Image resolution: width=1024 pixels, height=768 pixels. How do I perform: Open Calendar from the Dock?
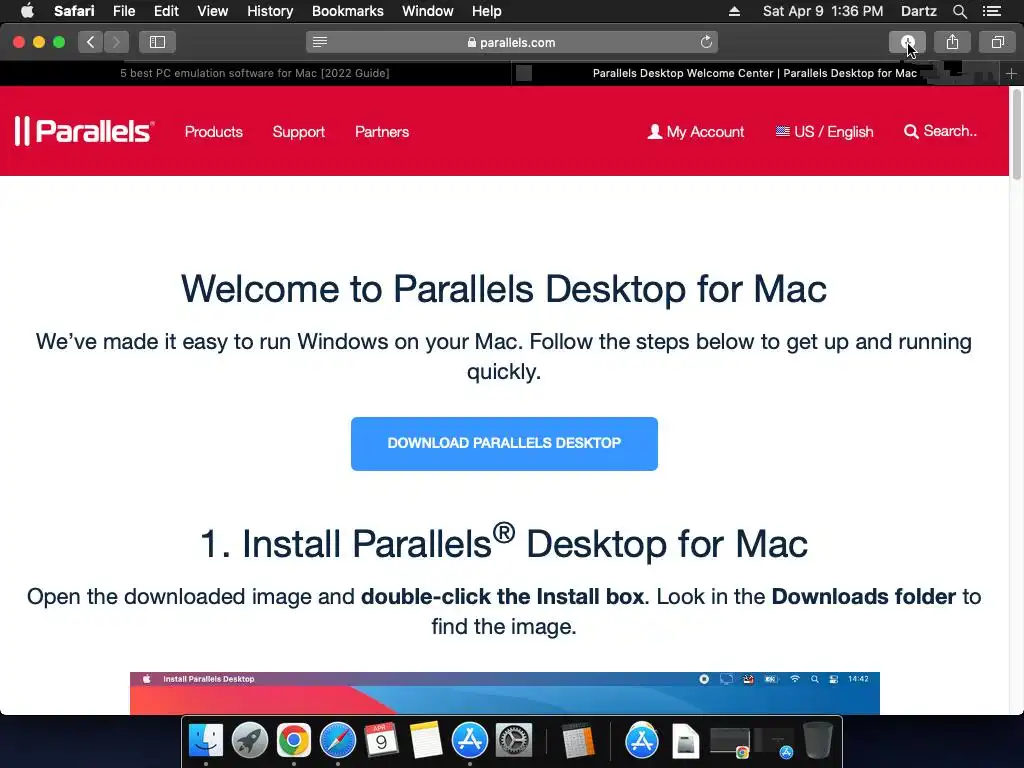click(381, 741)
